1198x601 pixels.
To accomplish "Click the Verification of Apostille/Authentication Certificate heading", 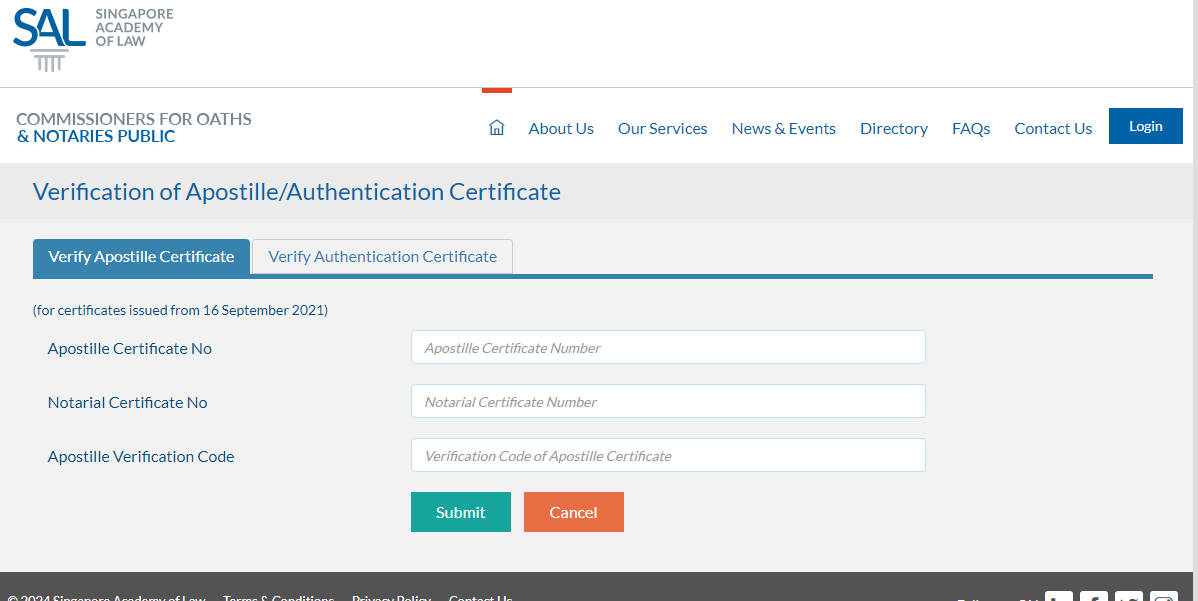I will pos(296,192).
